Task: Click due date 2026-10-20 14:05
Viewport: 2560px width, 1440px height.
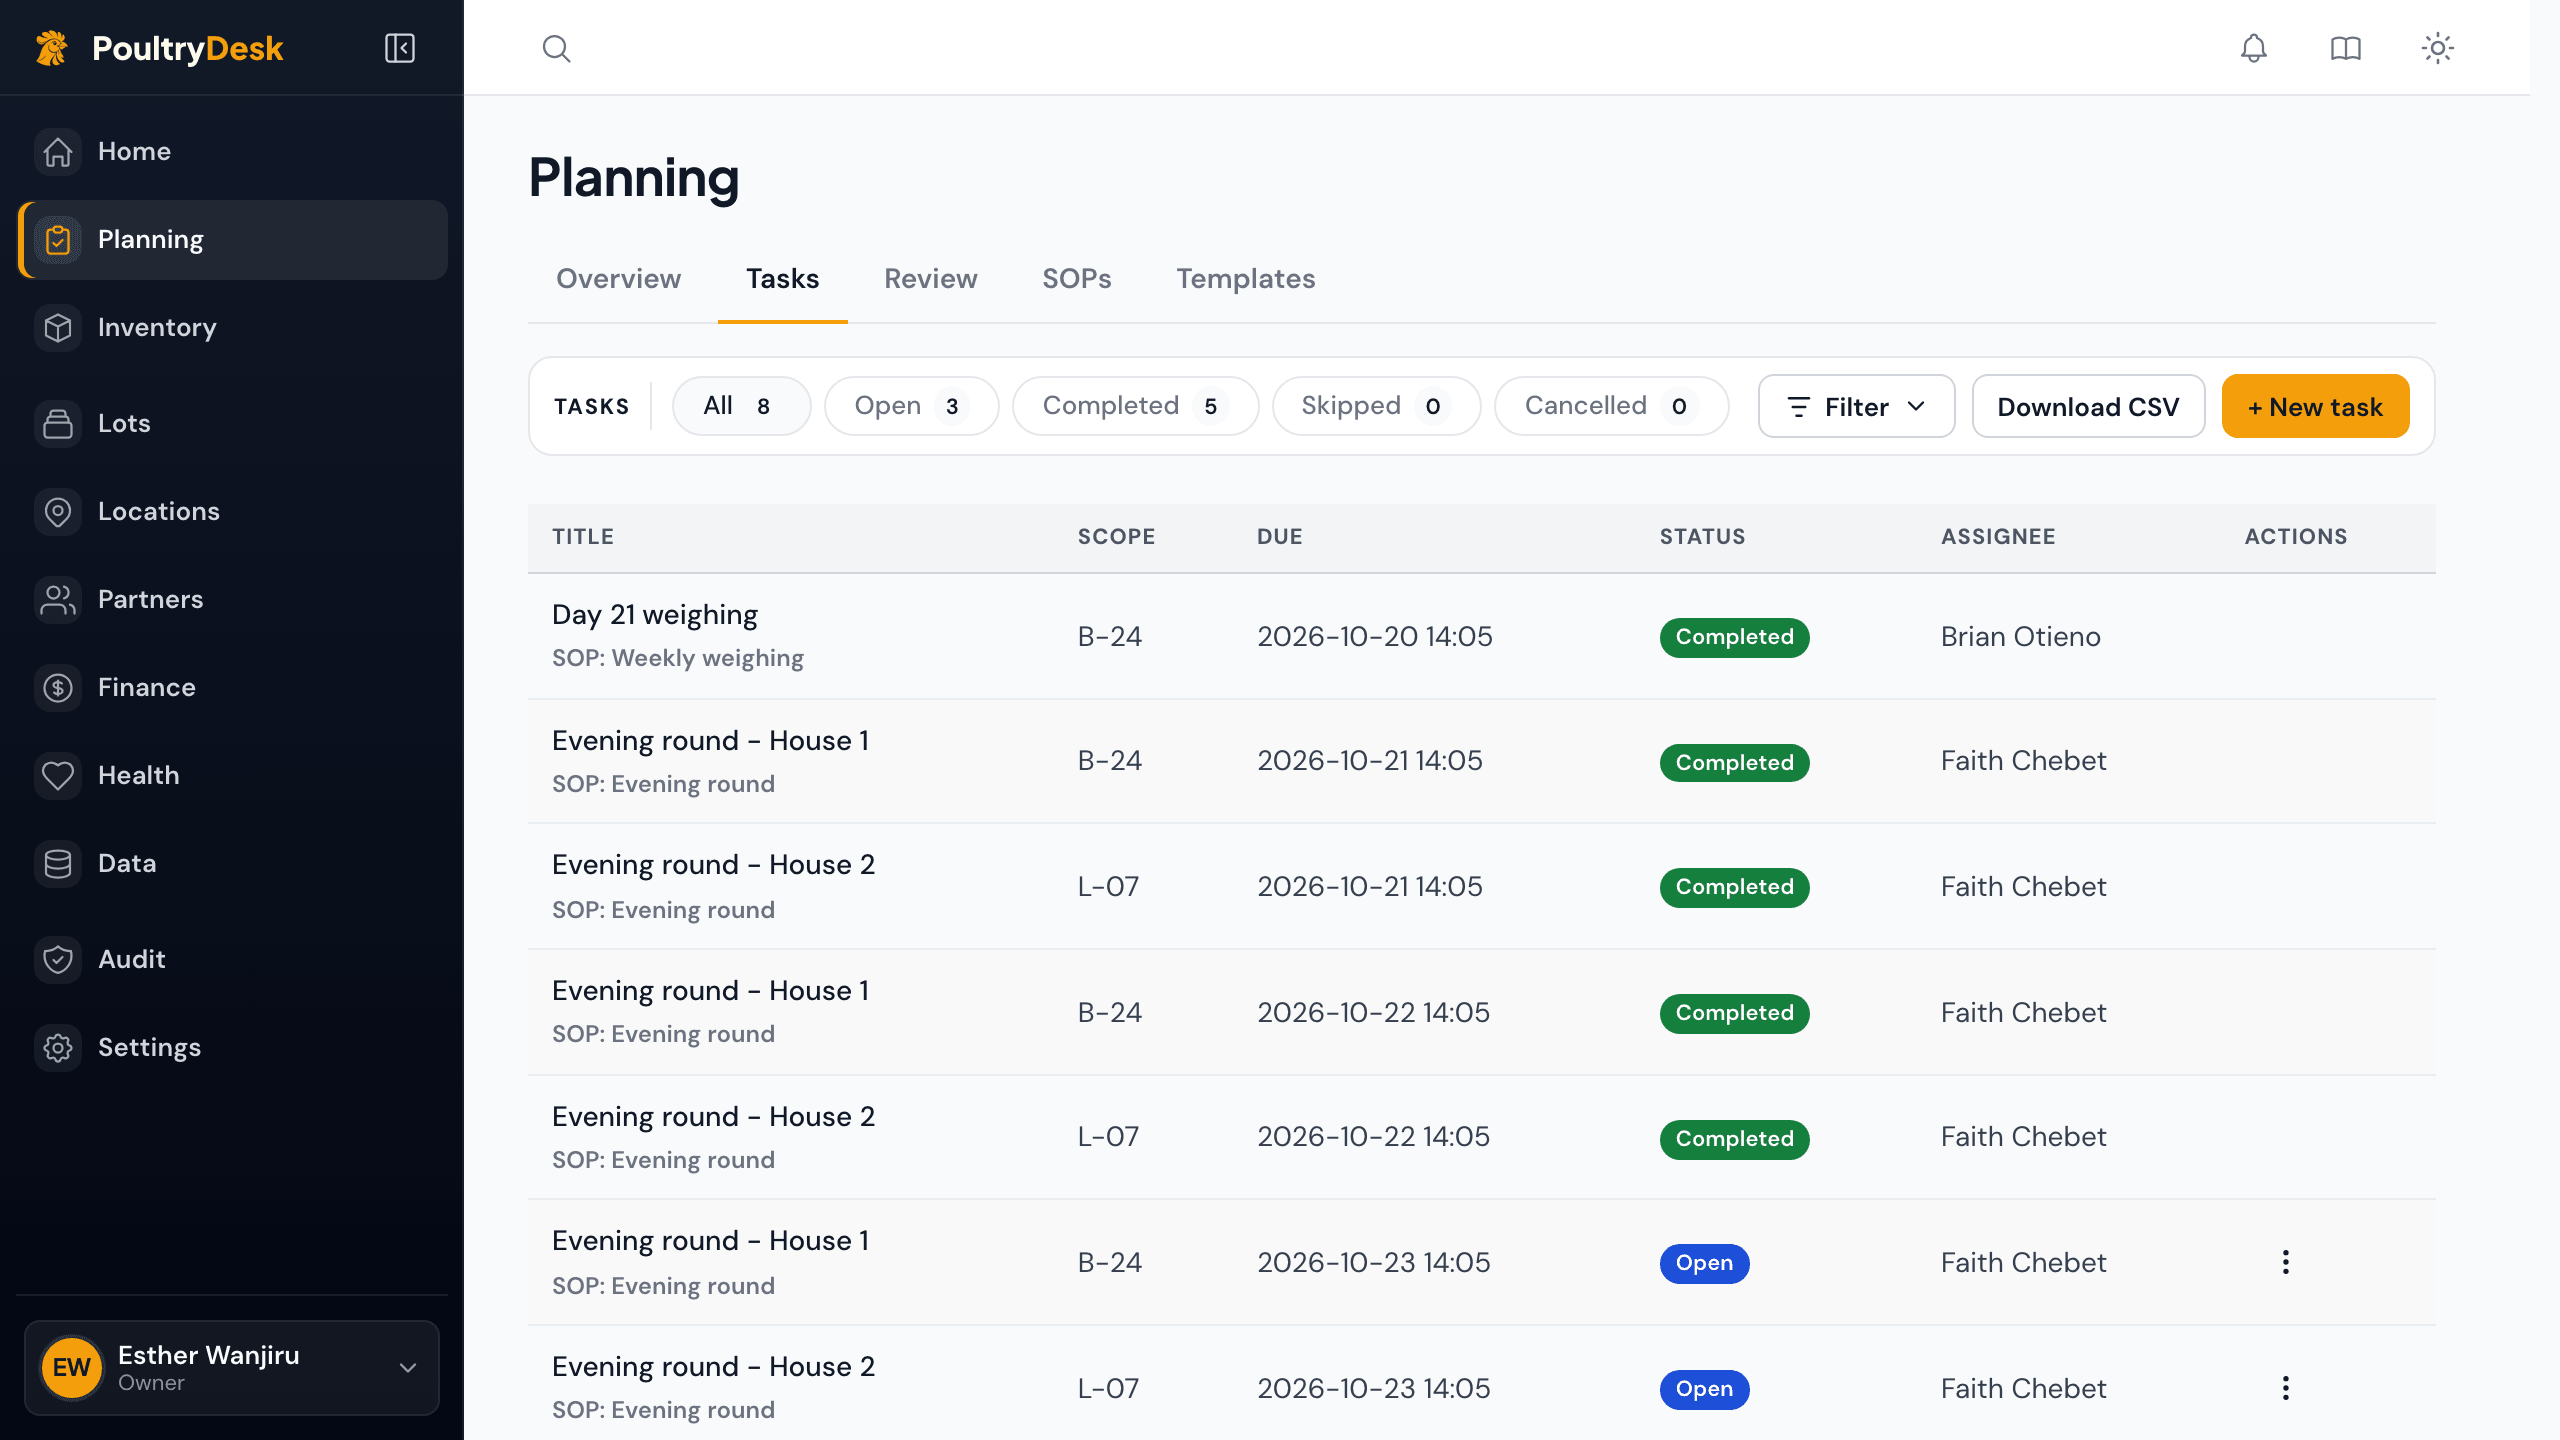Action: 1374,637
